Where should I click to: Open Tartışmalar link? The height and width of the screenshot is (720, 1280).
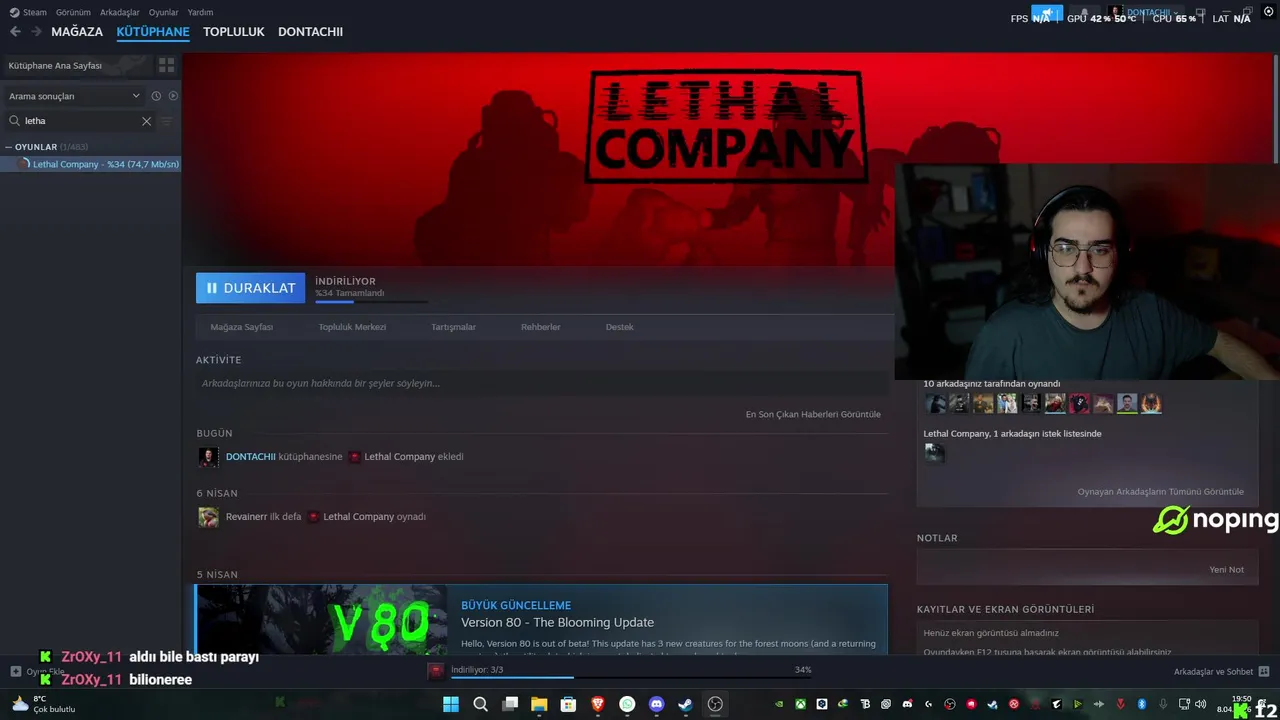click(453, 327)
